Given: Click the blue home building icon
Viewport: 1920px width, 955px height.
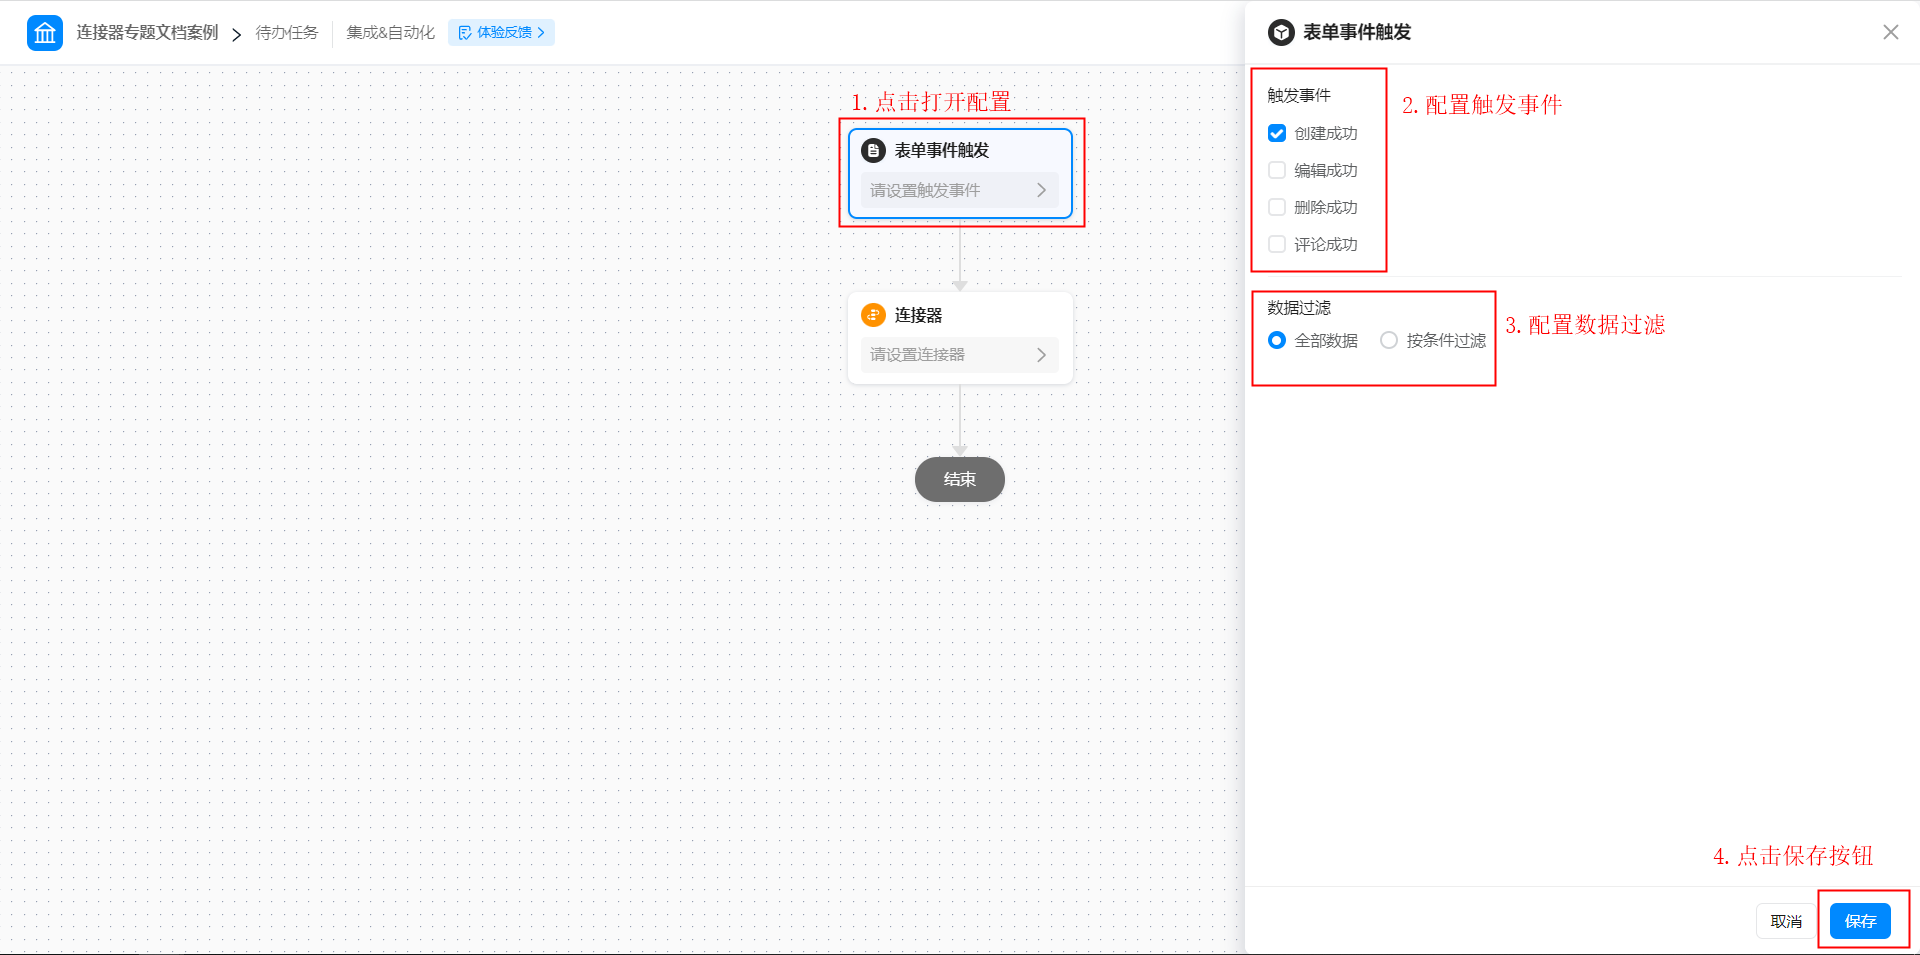Looking at the screenshot, I should (45, 33).
